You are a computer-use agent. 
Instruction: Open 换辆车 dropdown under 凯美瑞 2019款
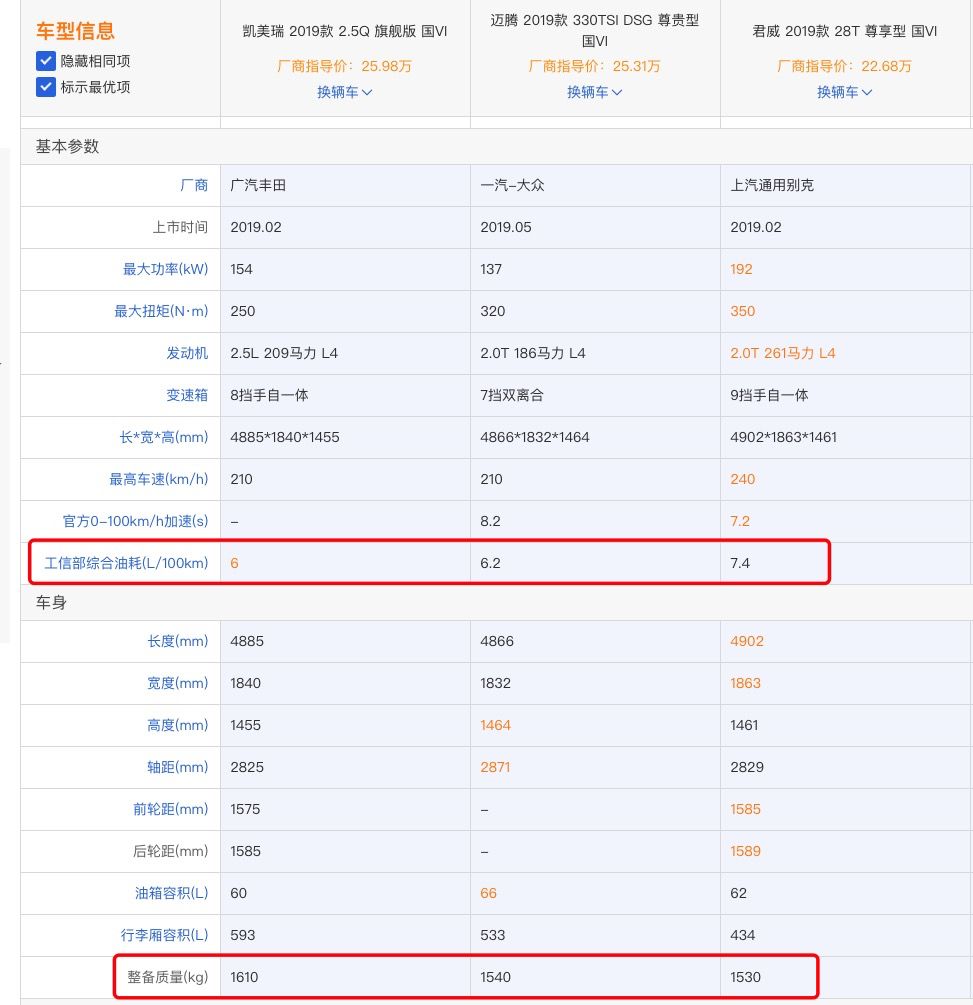[345, 92]
